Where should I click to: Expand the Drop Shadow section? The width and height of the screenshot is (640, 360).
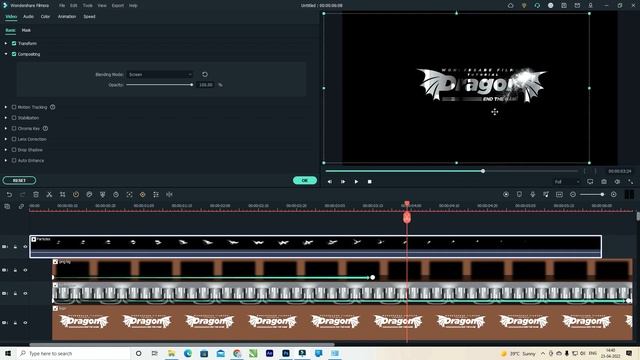(6, 150)
